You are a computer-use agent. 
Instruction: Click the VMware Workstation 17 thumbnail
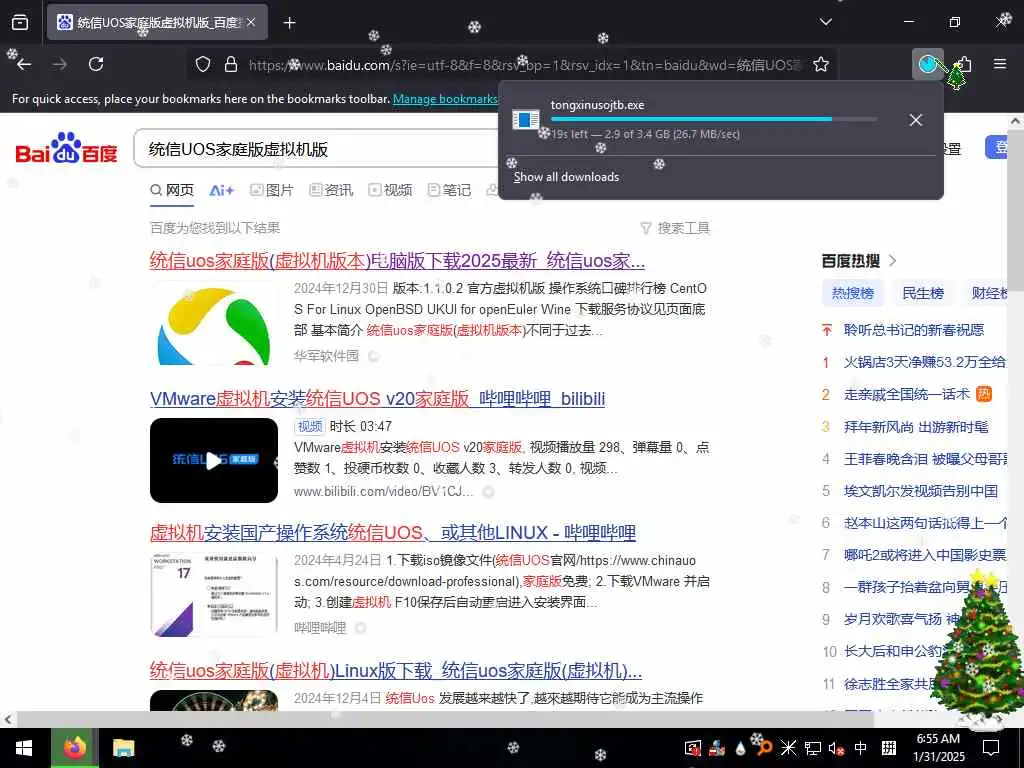click(x=214, y=595)
